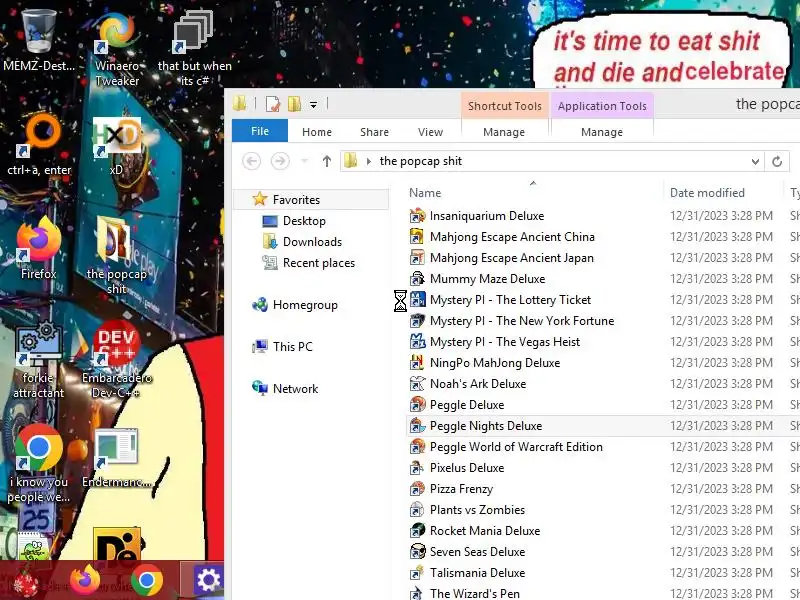
Task: Select 'Mahjong Escape Ancient China' file name
Action: coord(512,237)
